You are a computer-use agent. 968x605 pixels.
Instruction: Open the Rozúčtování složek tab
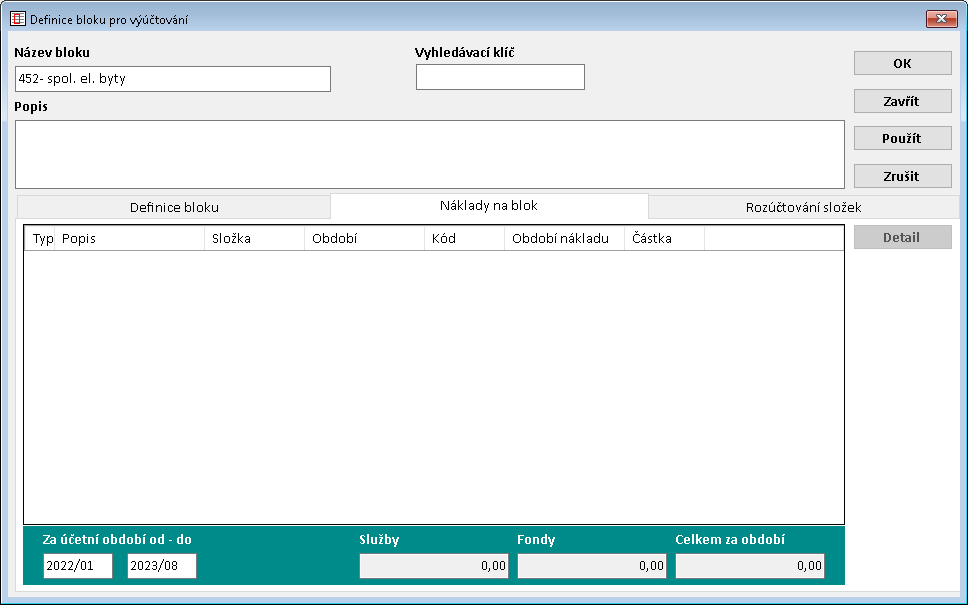pyautogui.click(x=803, y=207)
